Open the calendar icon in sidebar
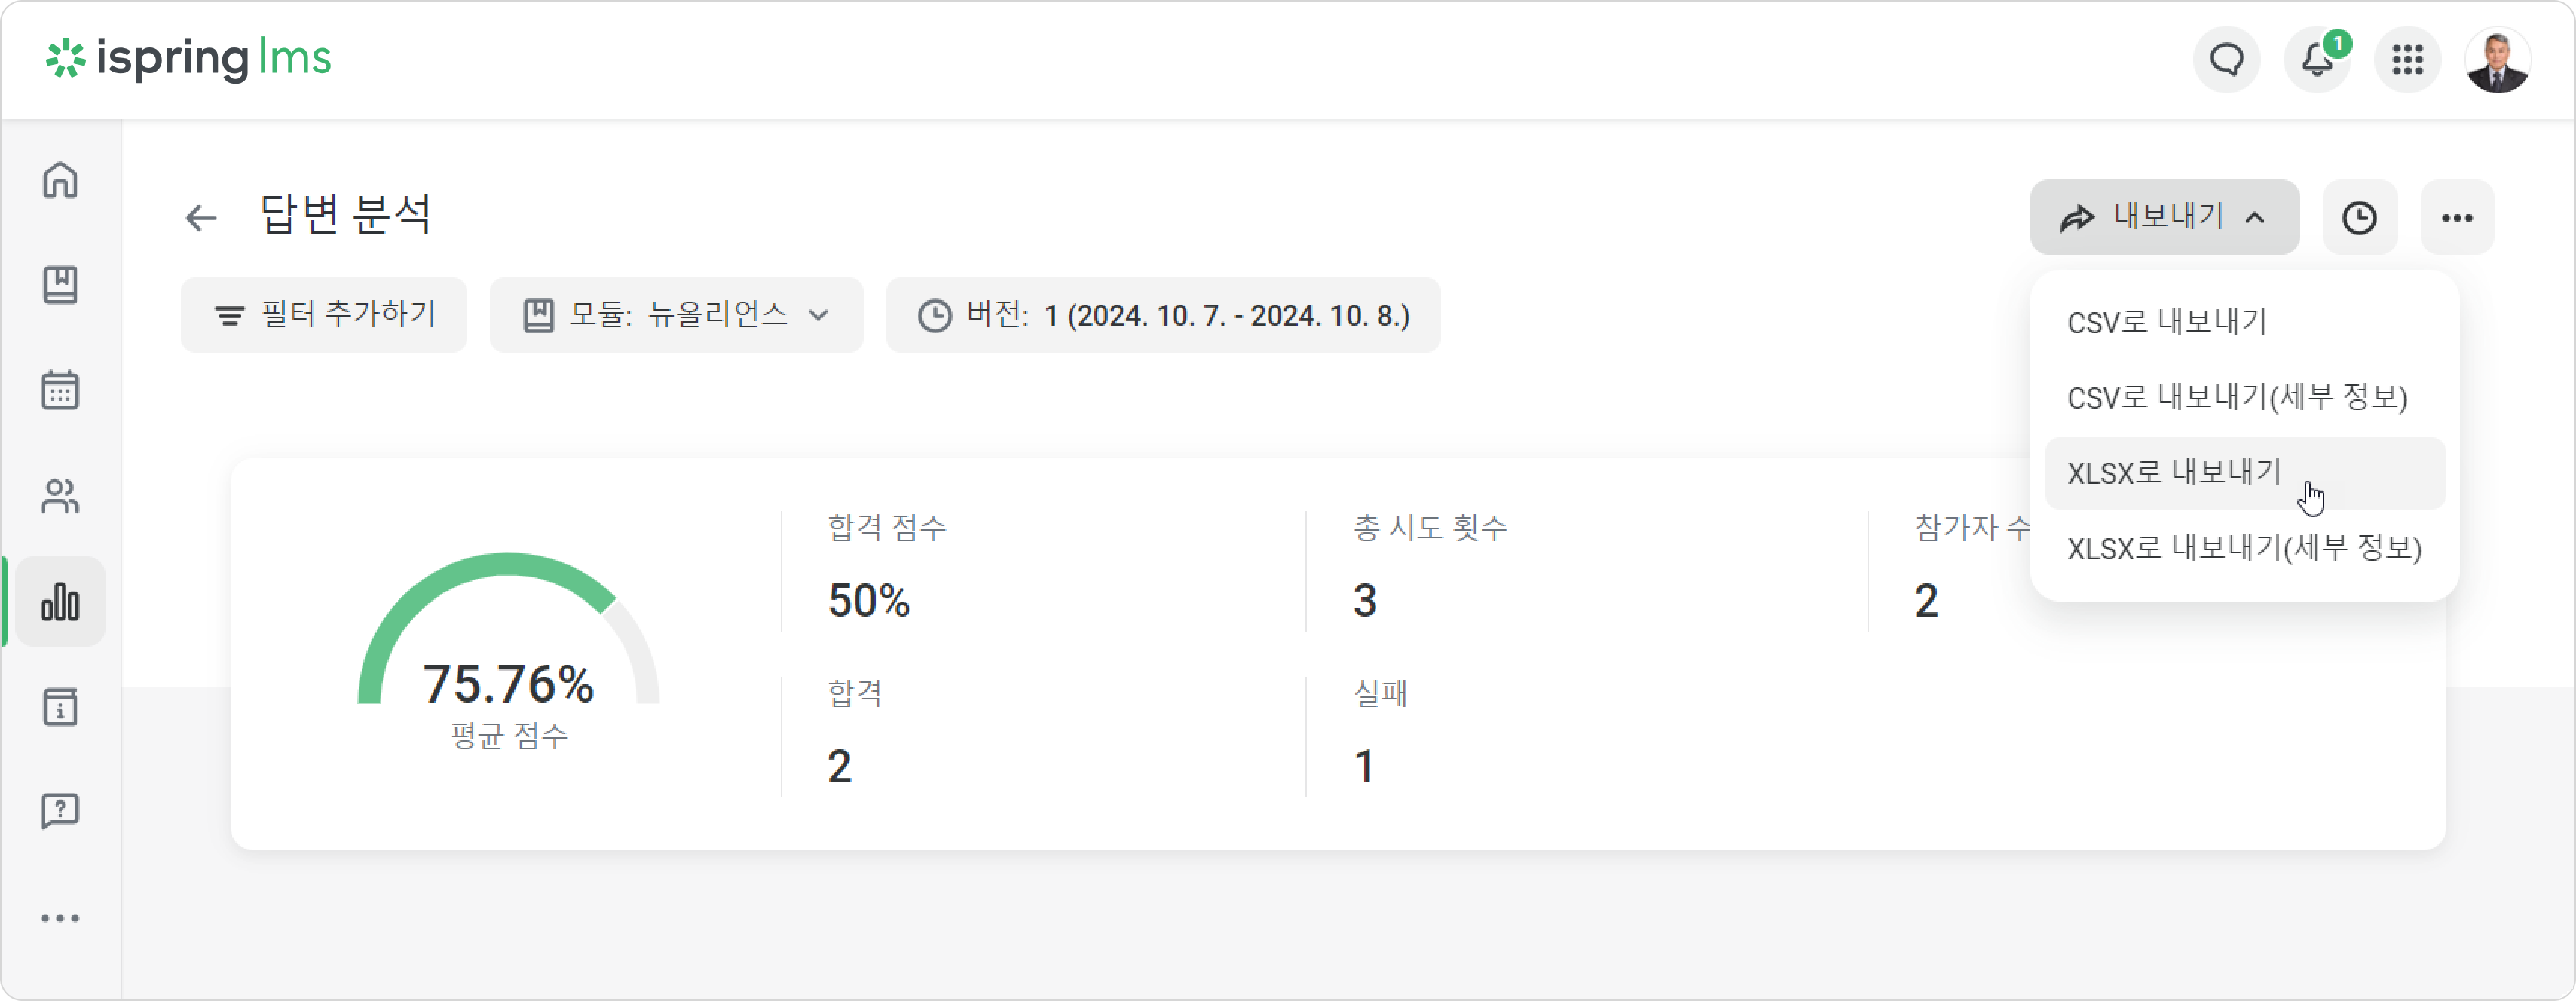The image size is (2576, 1001). click(60, 390)
